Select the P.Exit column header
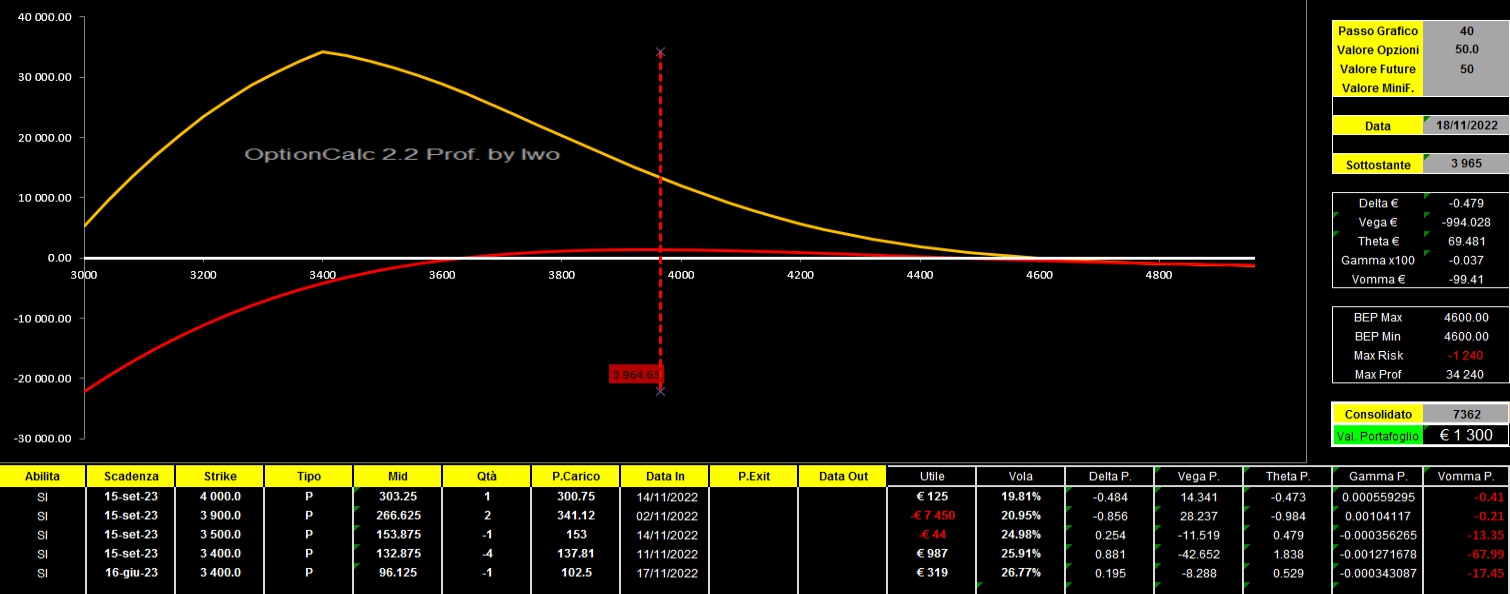The width and height of the screenshot is (1510, 594). [x=753, y=476]
